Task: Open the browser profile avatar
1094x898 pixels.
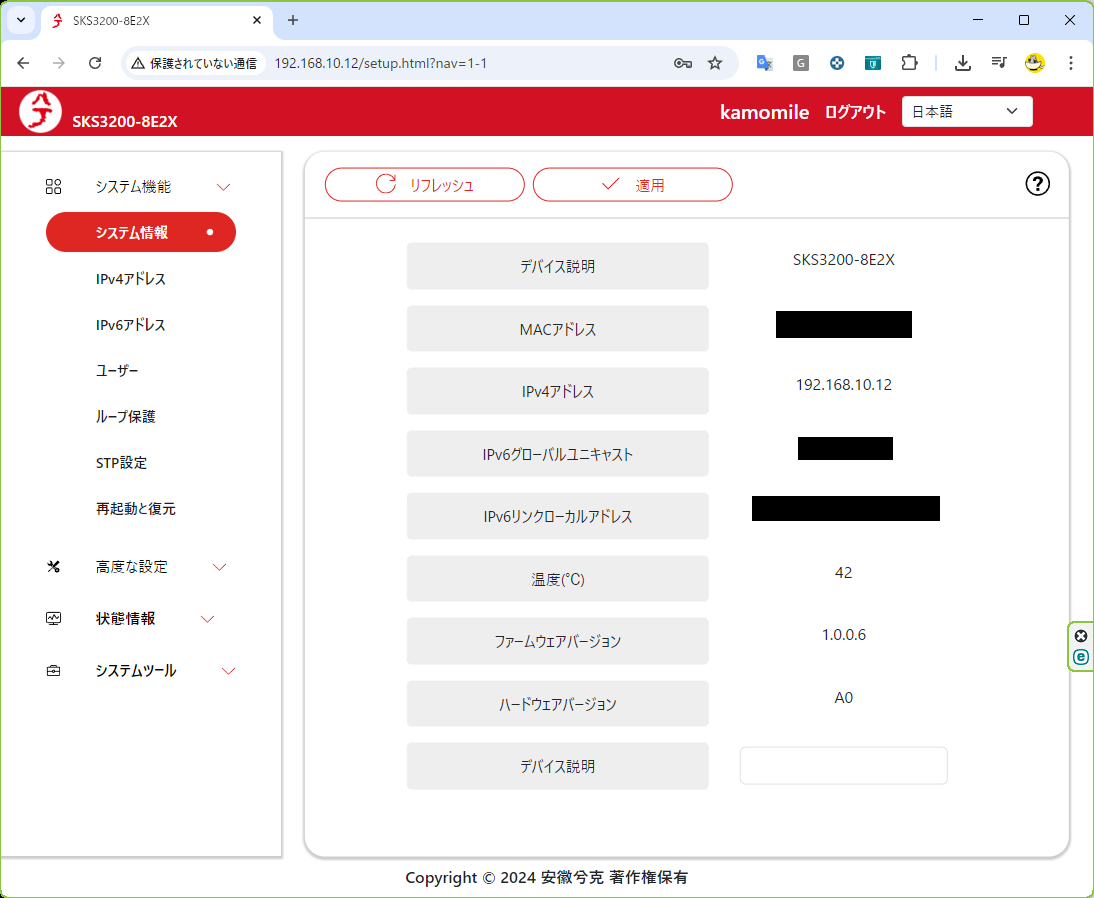Action: [1035, 63]
